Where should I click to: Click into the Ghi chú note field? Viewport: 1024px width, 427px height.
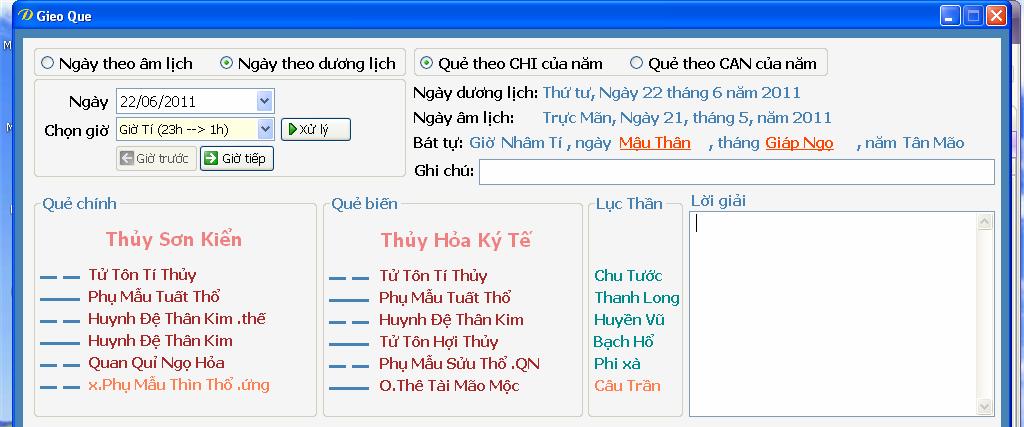point(736,172)
